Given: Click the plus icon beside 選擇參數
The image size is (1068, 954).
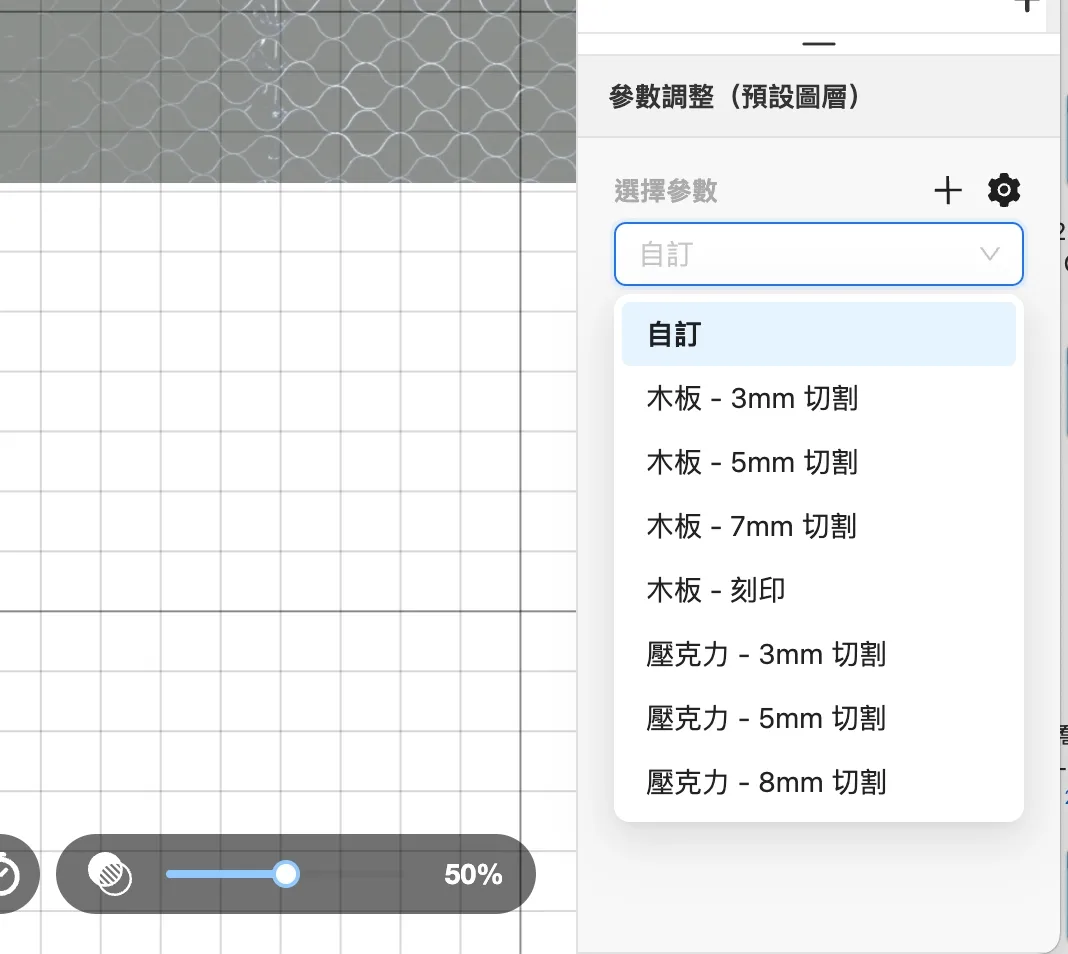Looking at the screenshot, I should click(x=947, y=190).
